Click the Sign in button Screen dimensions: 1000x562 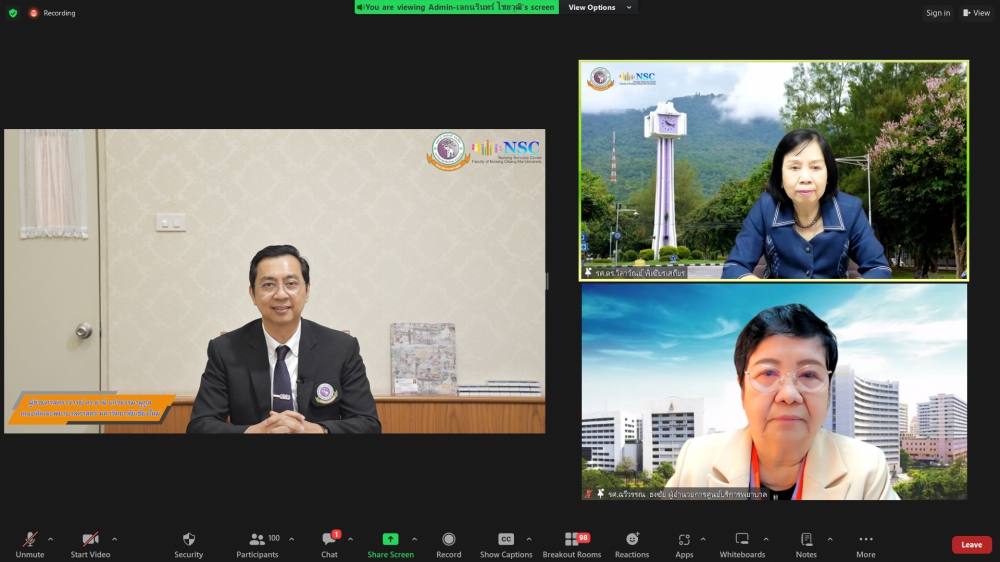point(938,13)
